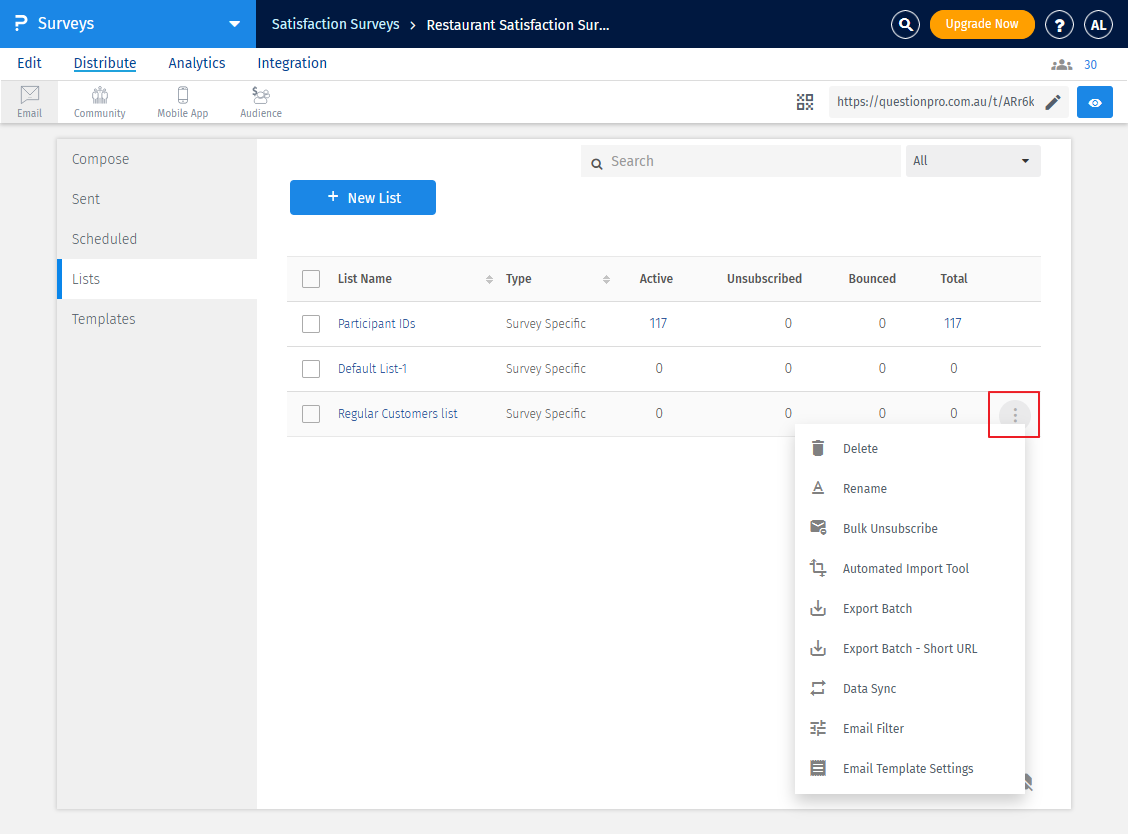The width and height of the screenshot is (1128, 834).
Task: Check the Participant IDs checkbox
Action: [311, 324]
